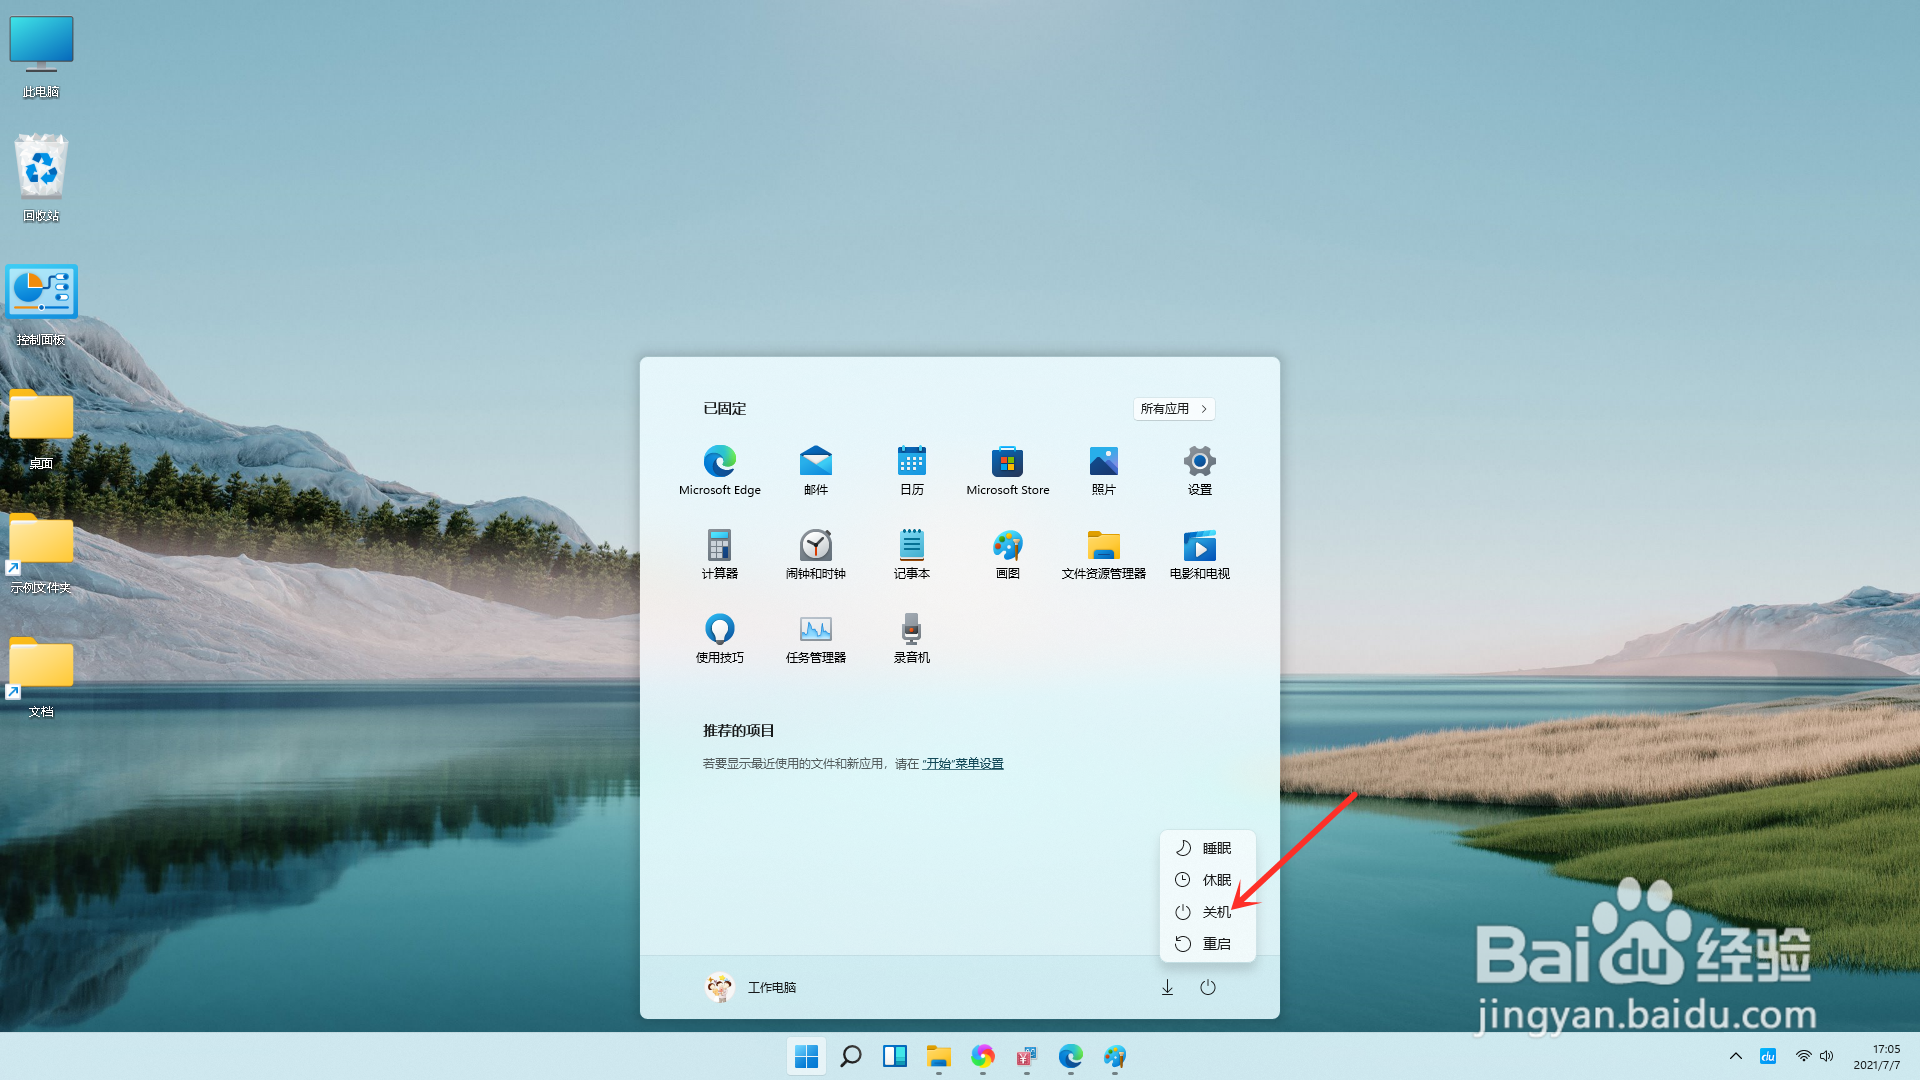
Task: Start the 录音机 app
Action: click(911, 637)
